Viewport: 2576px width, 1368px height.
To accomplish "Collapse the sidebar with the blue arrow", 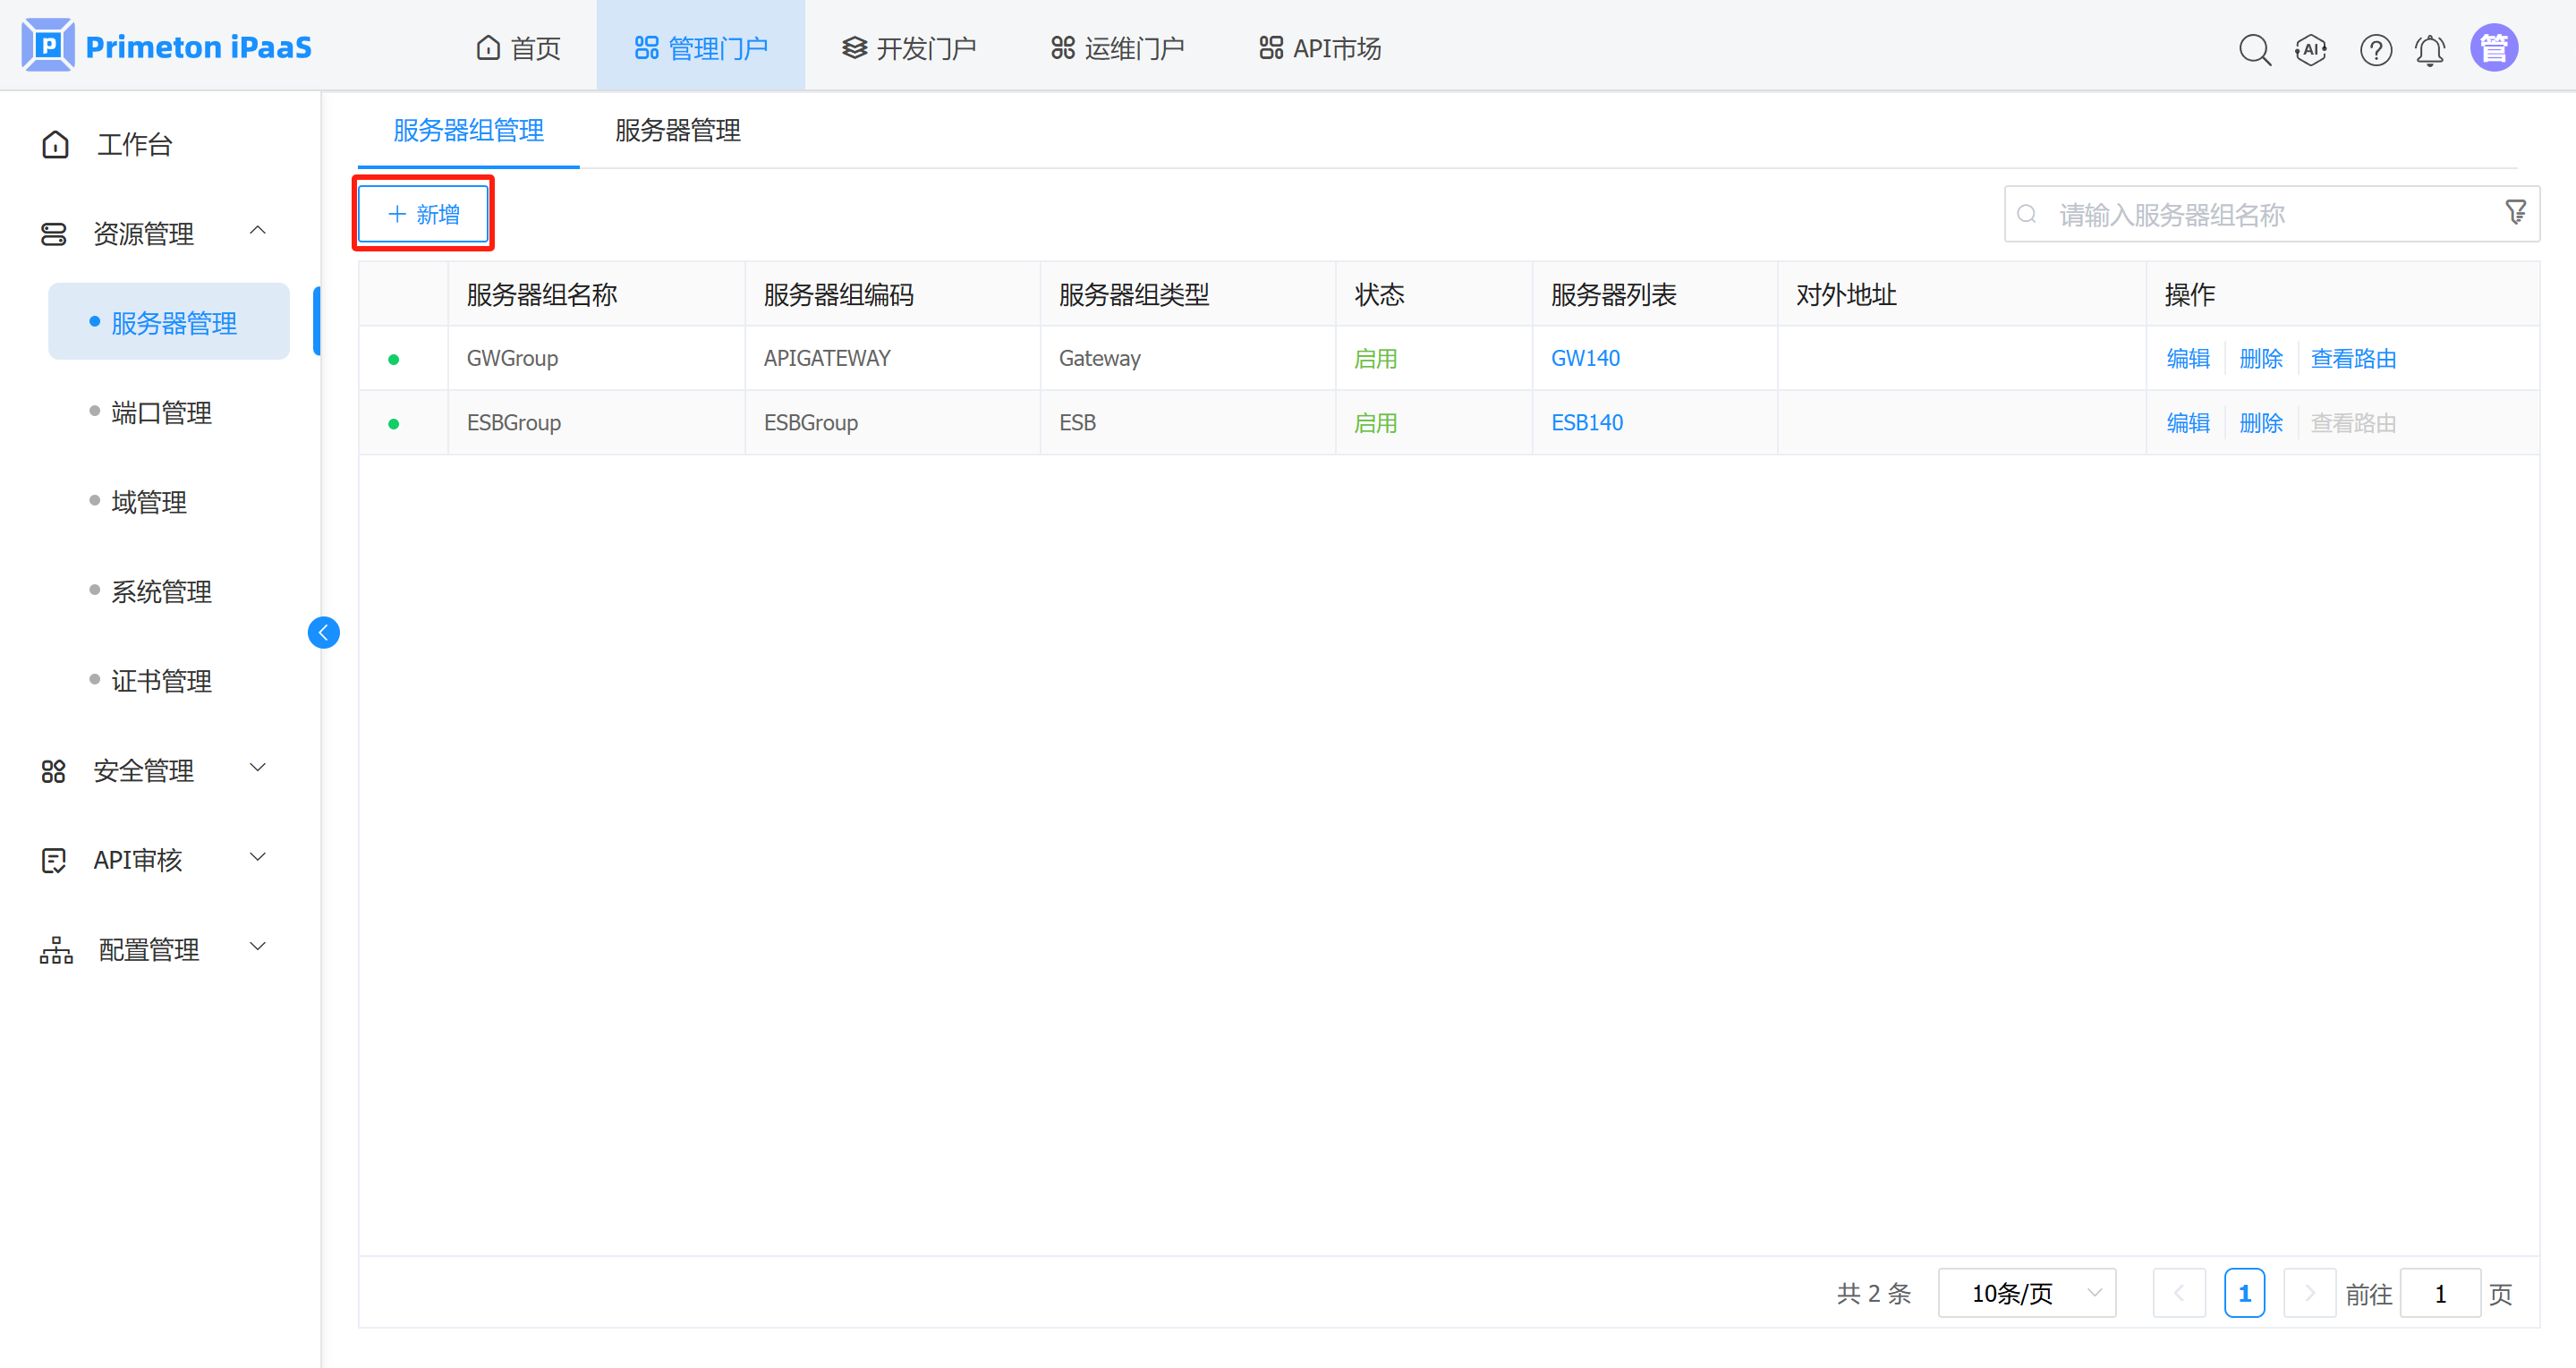I will 323,632.
